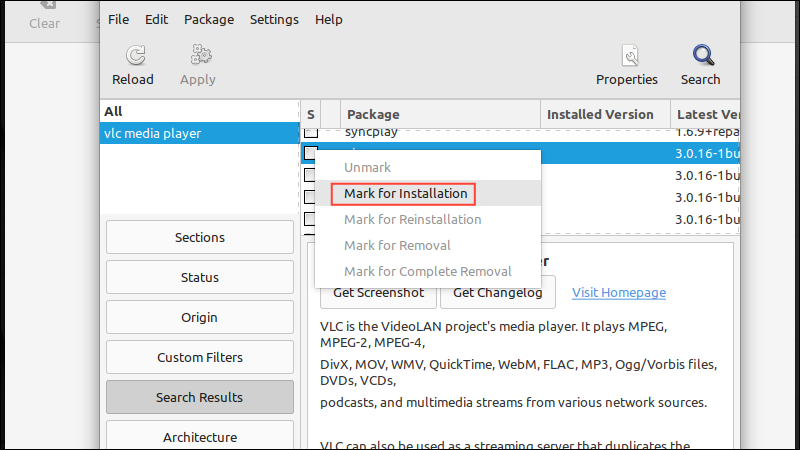800x450 pixels.
Task: Click the Reload toolbar icon
Action: tap(135, 55)
